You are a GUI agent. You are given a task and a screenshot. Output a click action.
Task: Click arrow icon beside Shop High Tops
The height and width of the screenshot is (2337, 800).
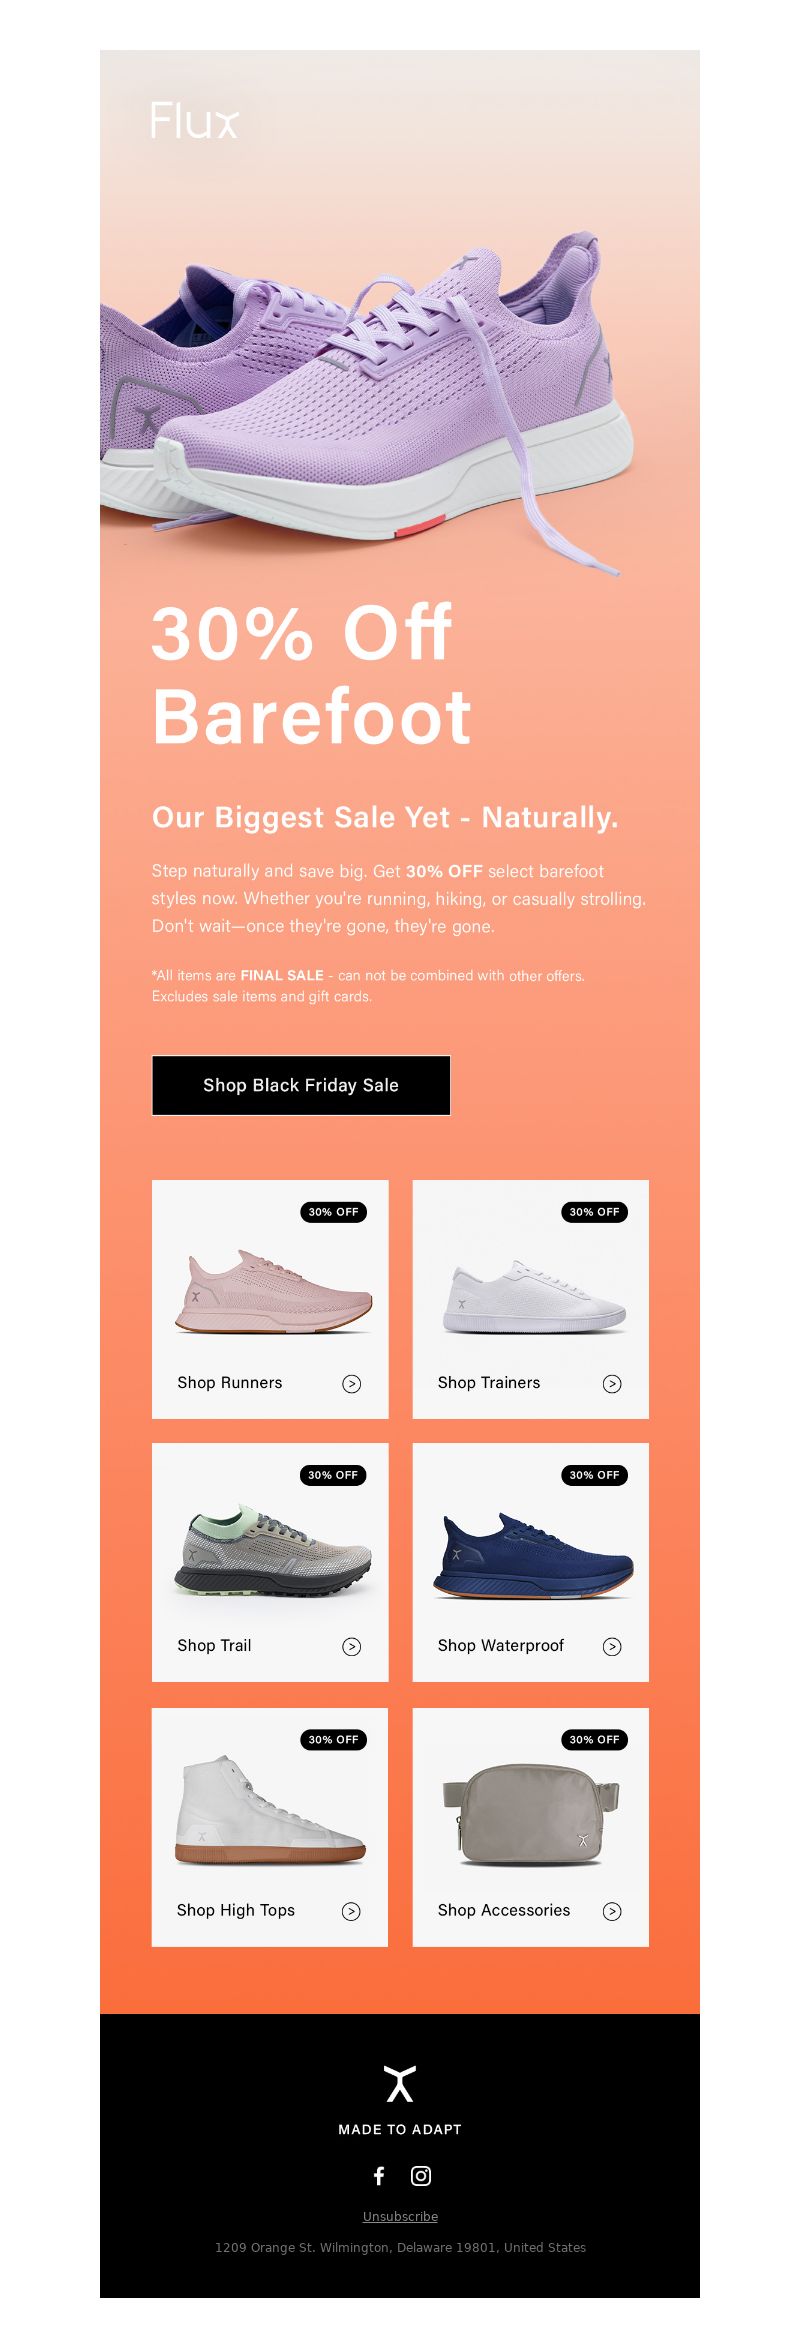pos(351,1911)
